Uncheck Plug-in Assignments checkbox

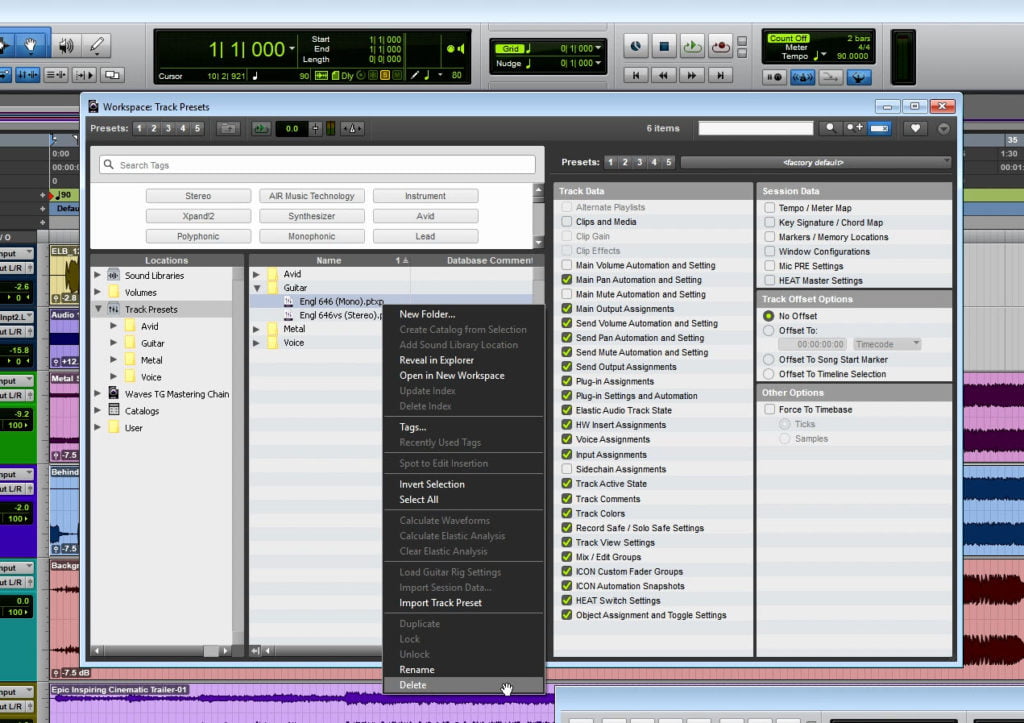click(566, 381)
